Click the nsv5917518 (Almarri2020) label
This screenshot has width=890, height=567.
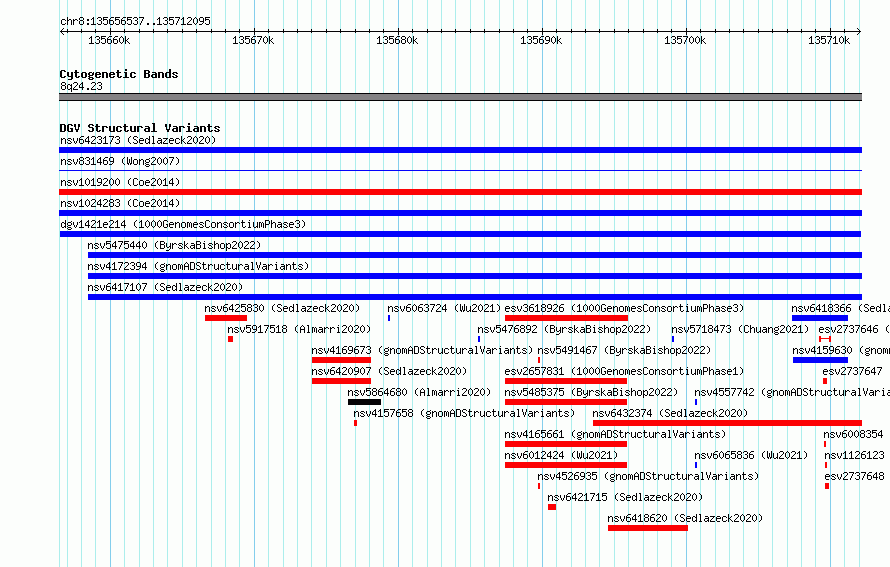(x=299, y=329)
